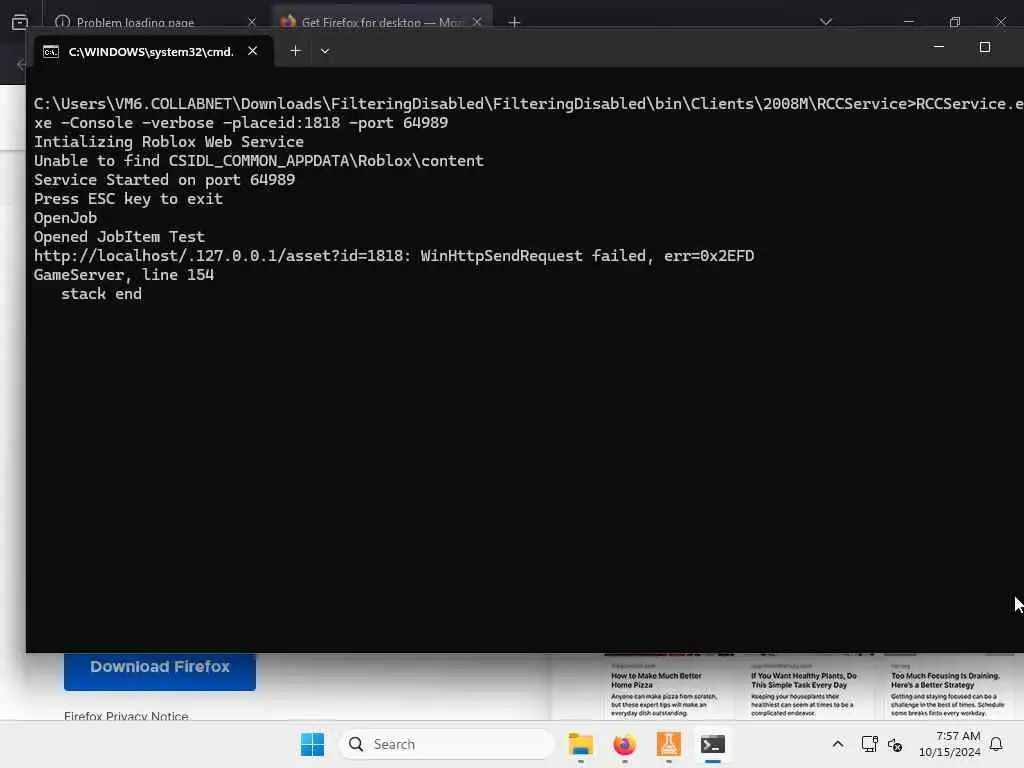Click the 'Service Started on port 64989' line
Viewport: 1024px width, 768px height.
[x=165, y=180]
